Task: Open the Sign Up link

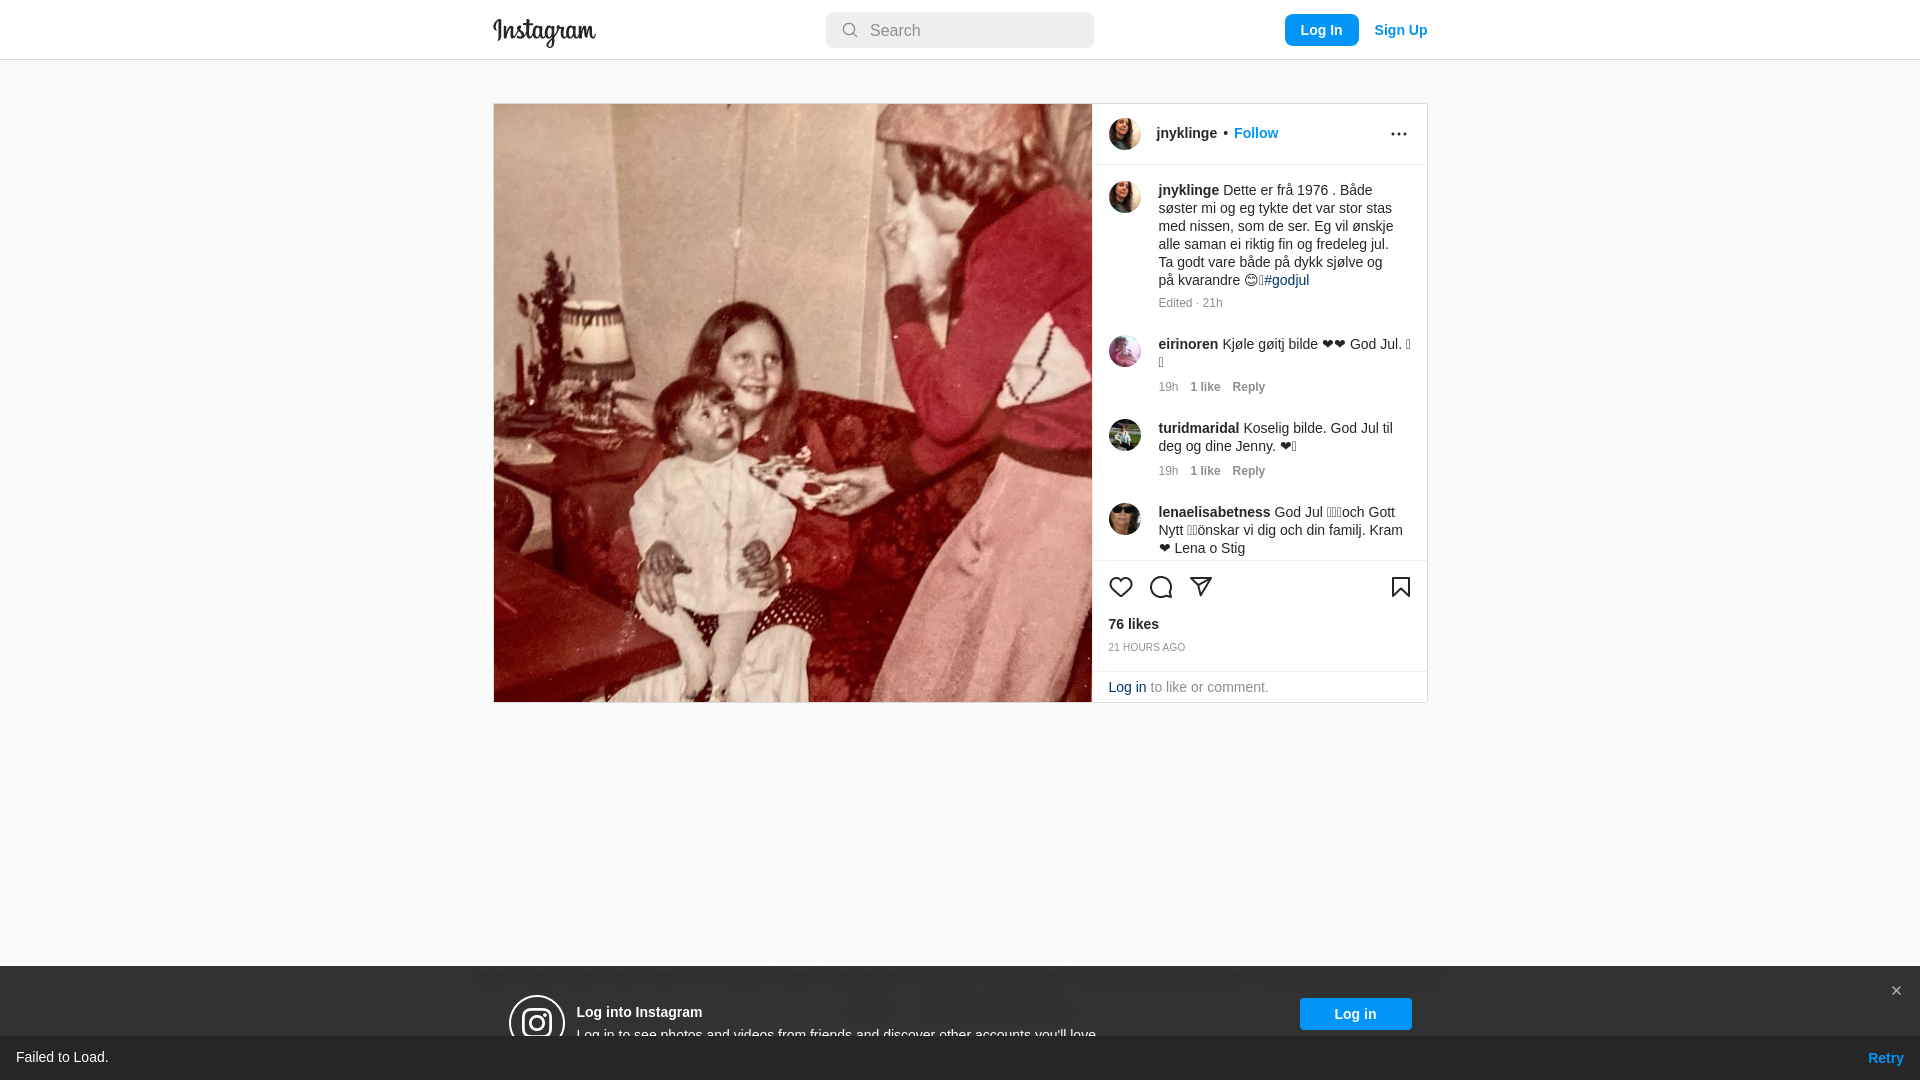Action: click(1400, 30)
